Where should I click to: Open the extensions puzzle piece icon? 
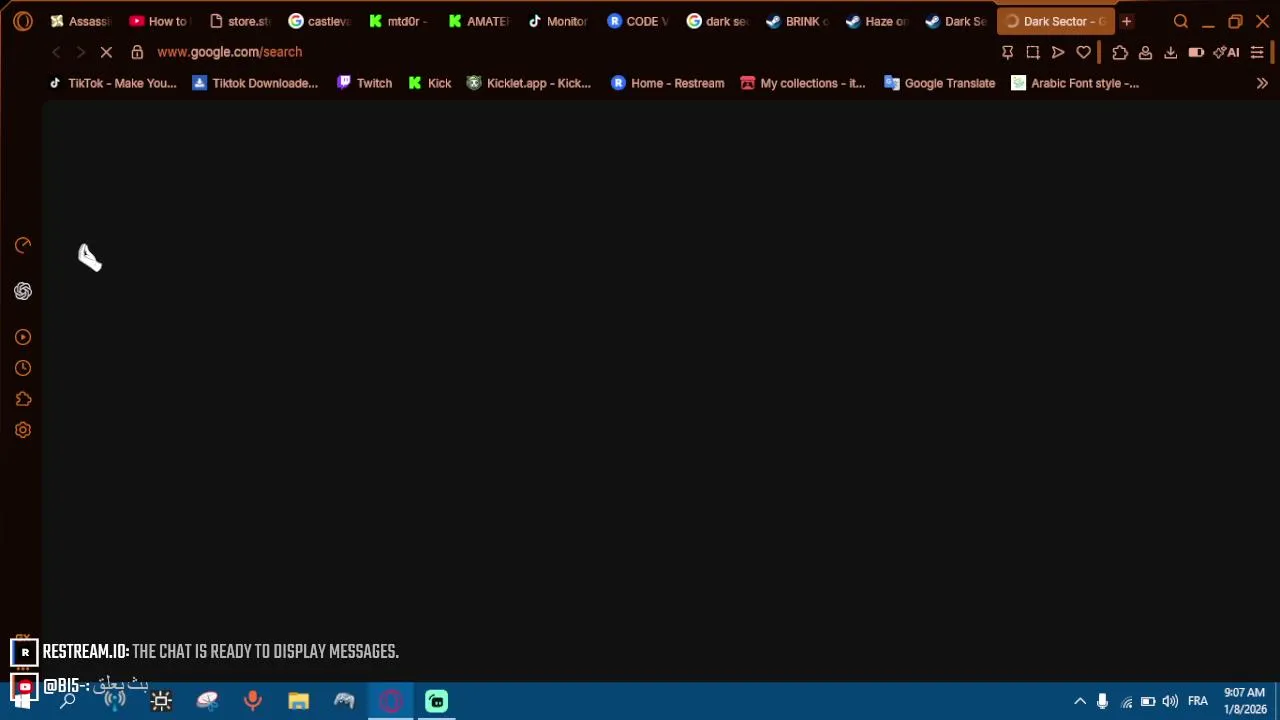[x=1120, y=52]
